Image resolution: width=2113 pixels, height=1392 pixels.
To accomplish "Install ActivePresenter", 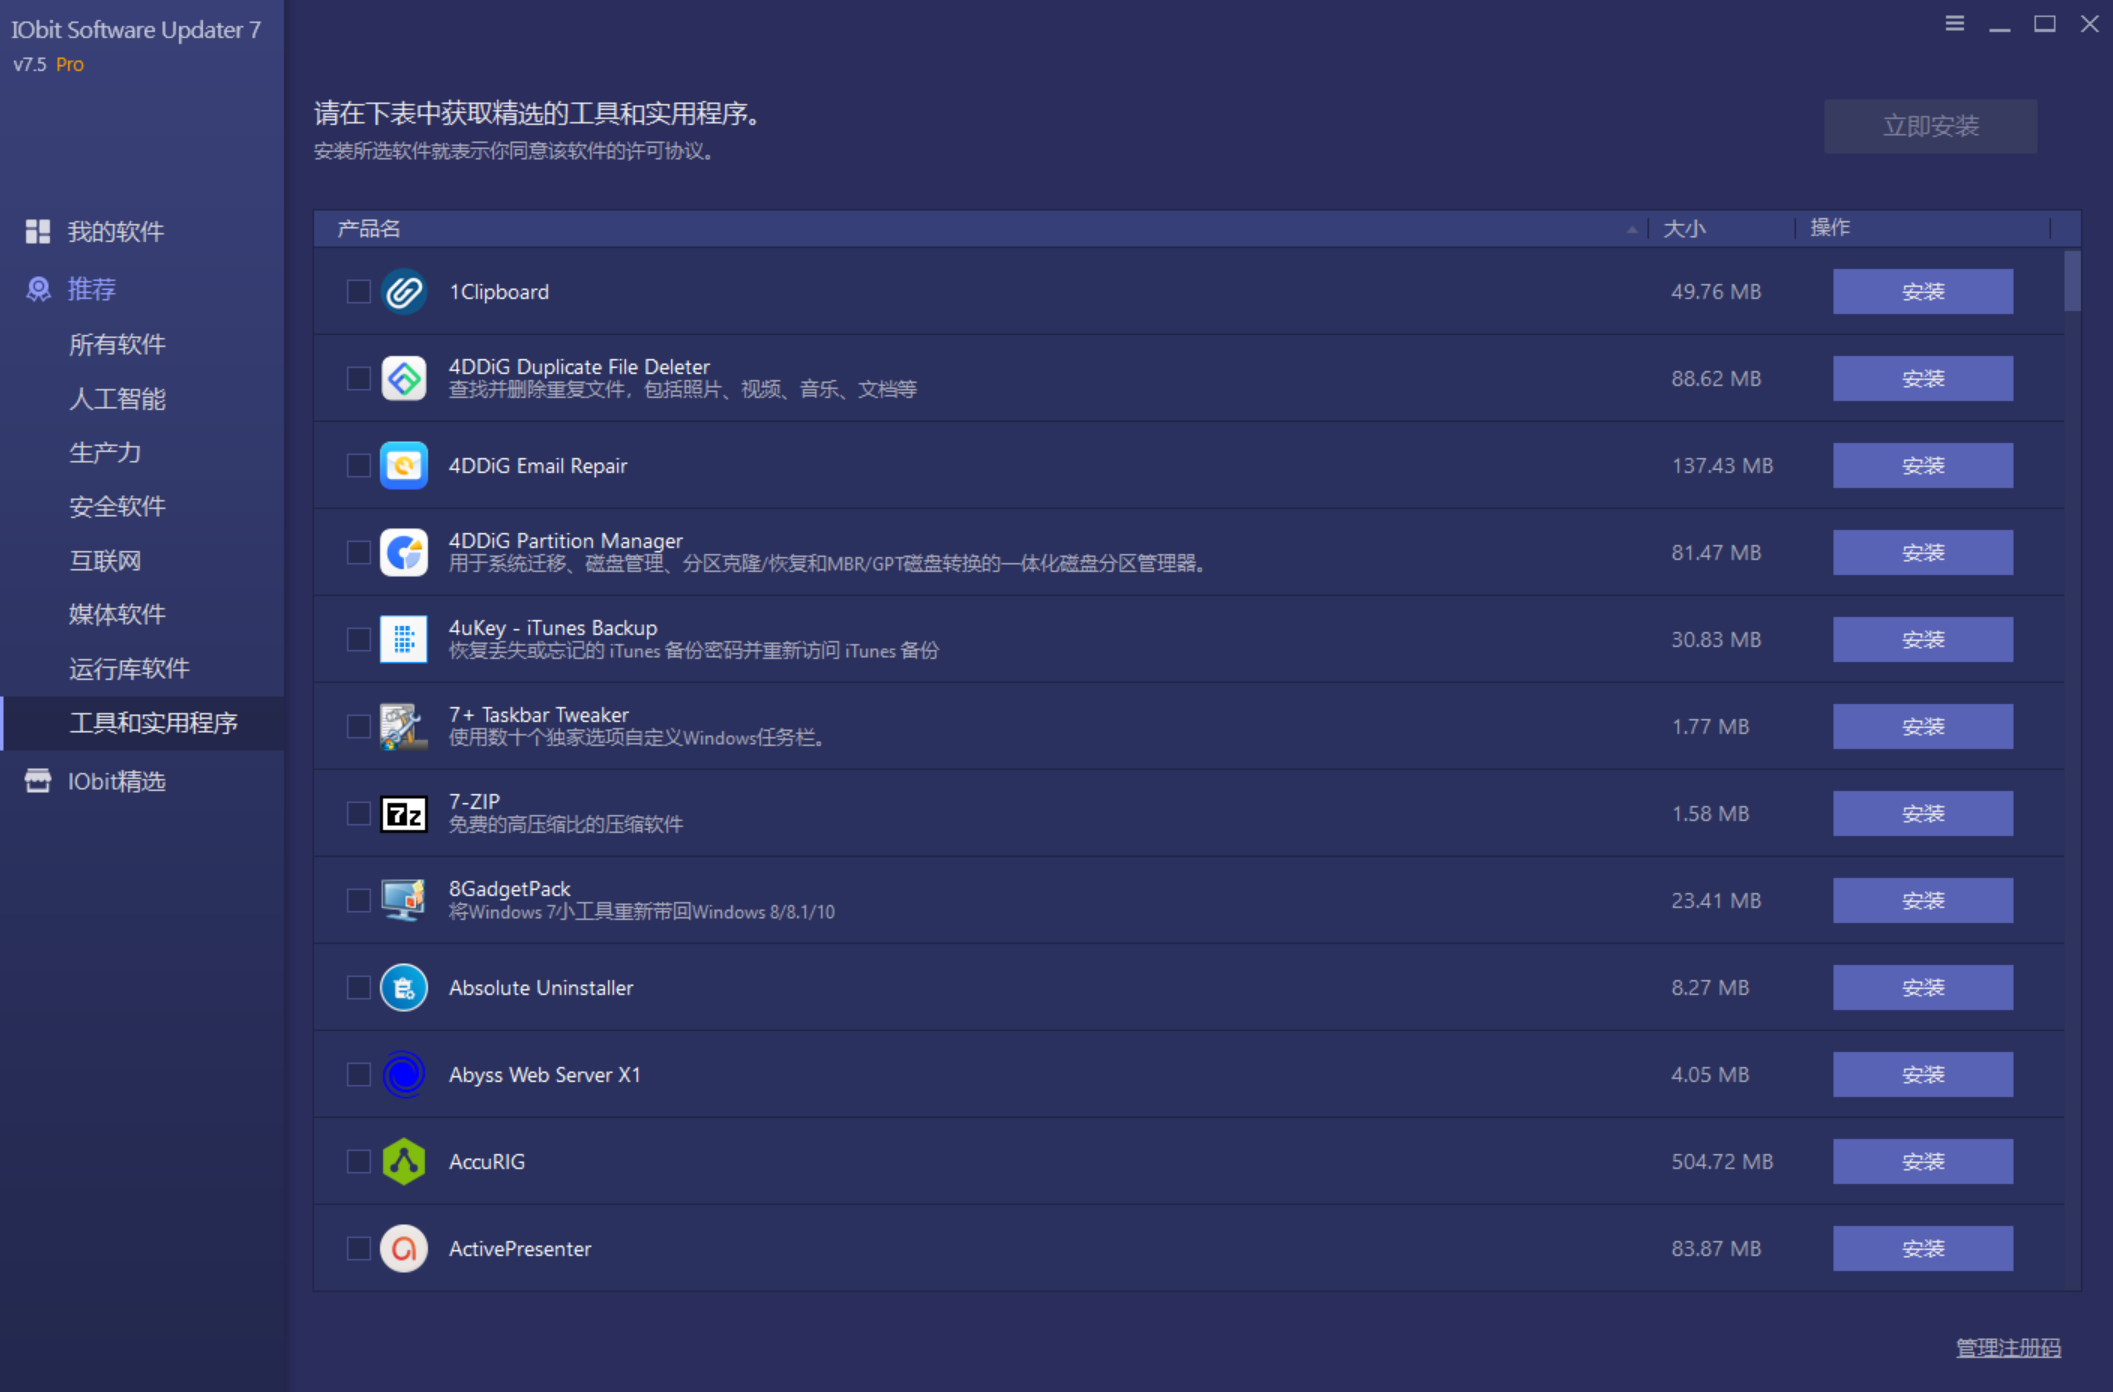I will click(x=1923, y=1249).
